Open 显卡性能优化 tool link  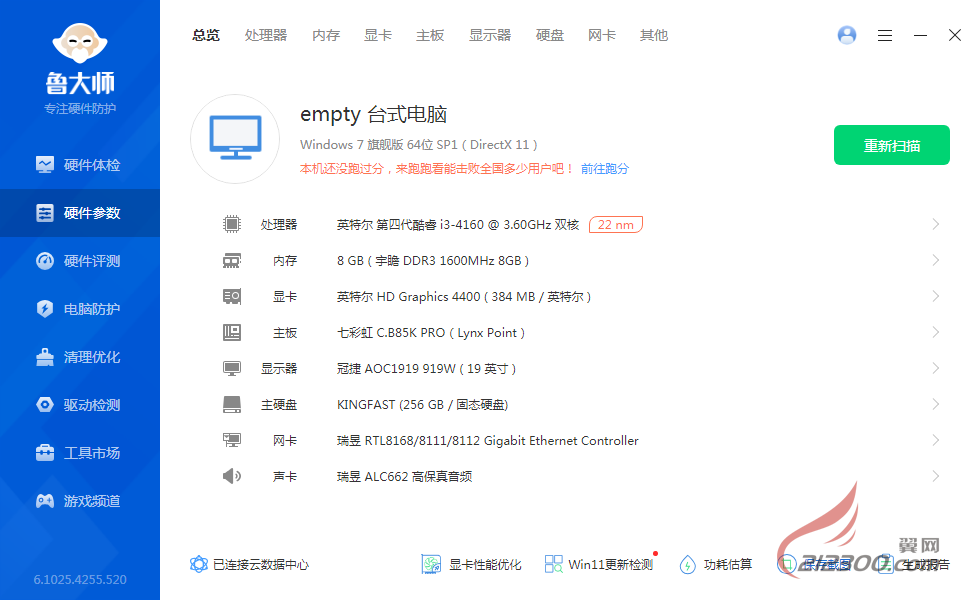click(x=485, y=565)
